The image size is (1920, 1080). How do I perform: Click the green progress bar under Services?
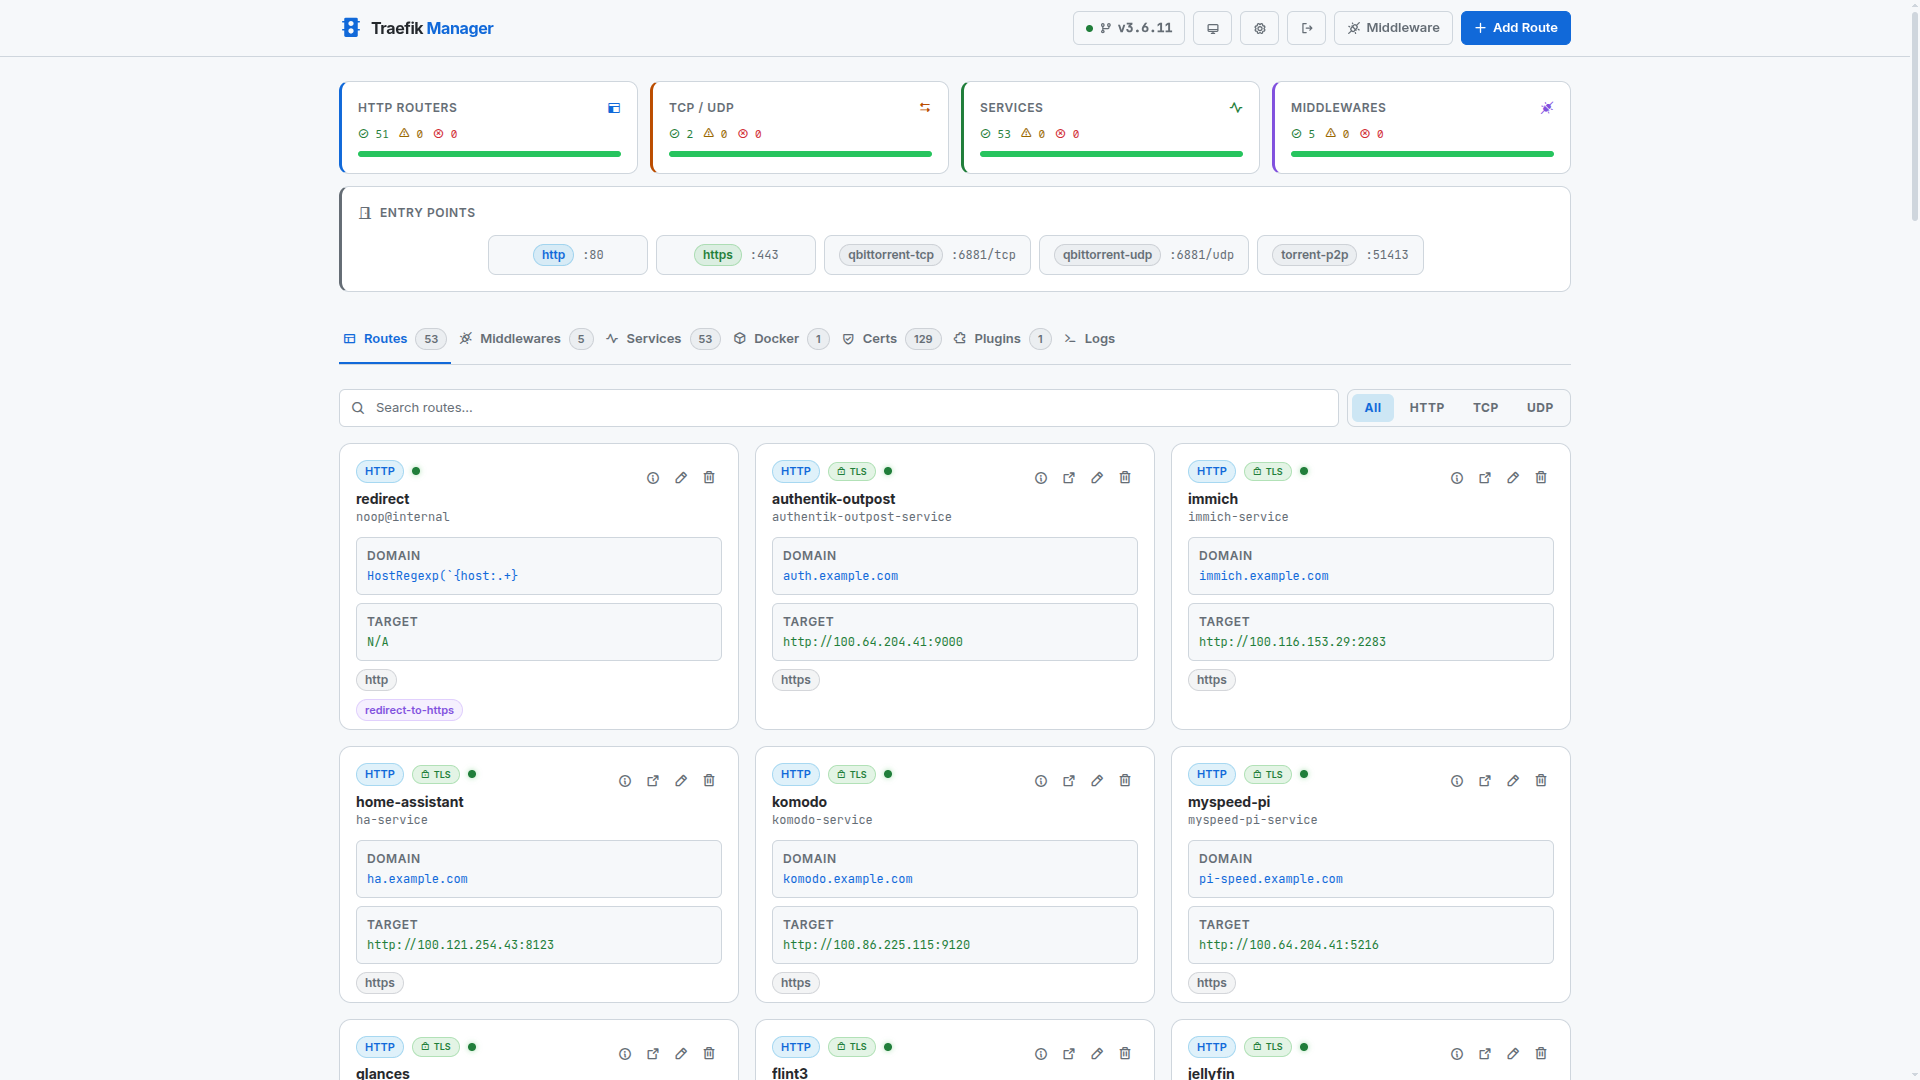pos(1110,154)
